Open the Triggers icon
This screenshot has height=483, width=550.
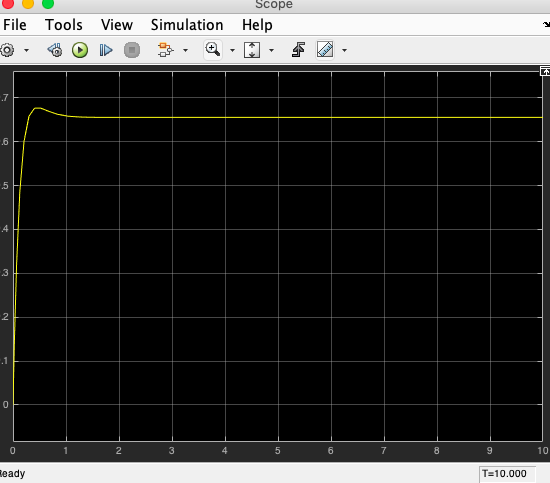click(x=298, y=50)
